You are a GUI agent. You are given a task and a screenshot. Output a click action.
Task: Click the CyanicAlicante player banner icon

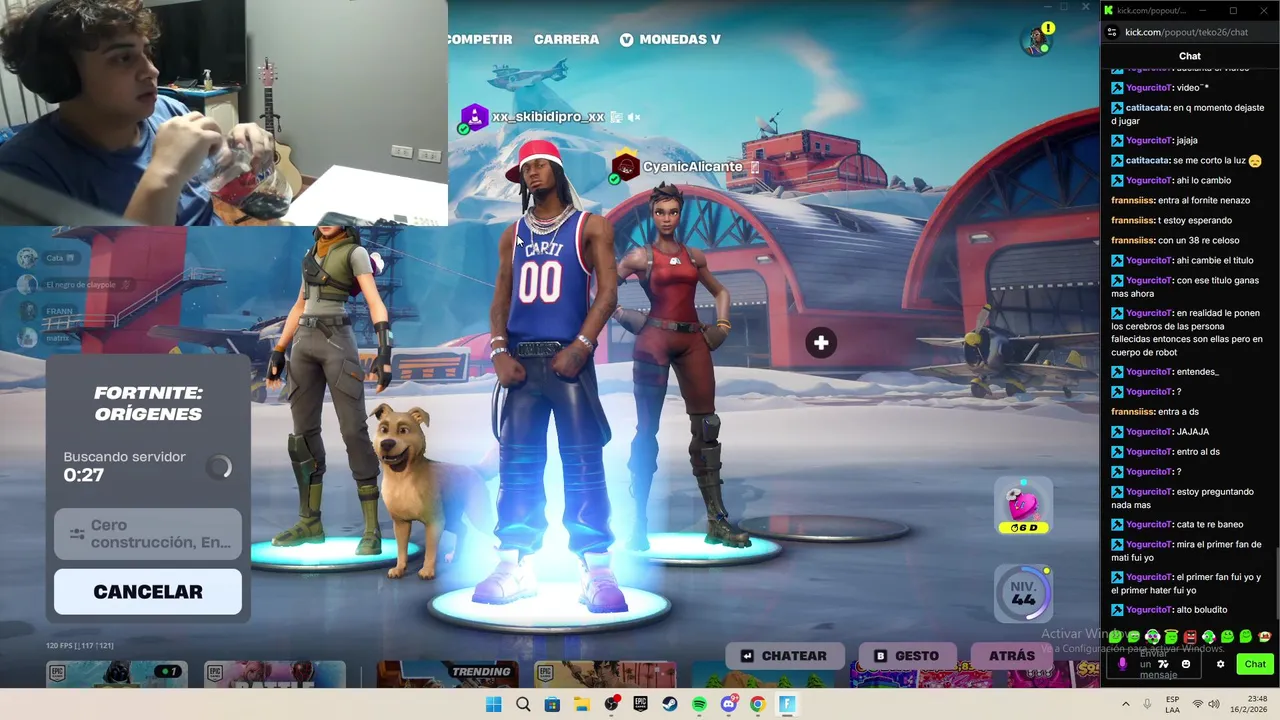click(625, 167)
